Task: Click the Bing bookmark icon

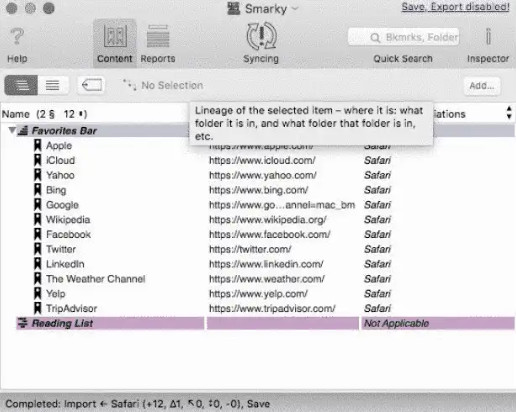Action: pyautogui.click(x=38, y=190)
